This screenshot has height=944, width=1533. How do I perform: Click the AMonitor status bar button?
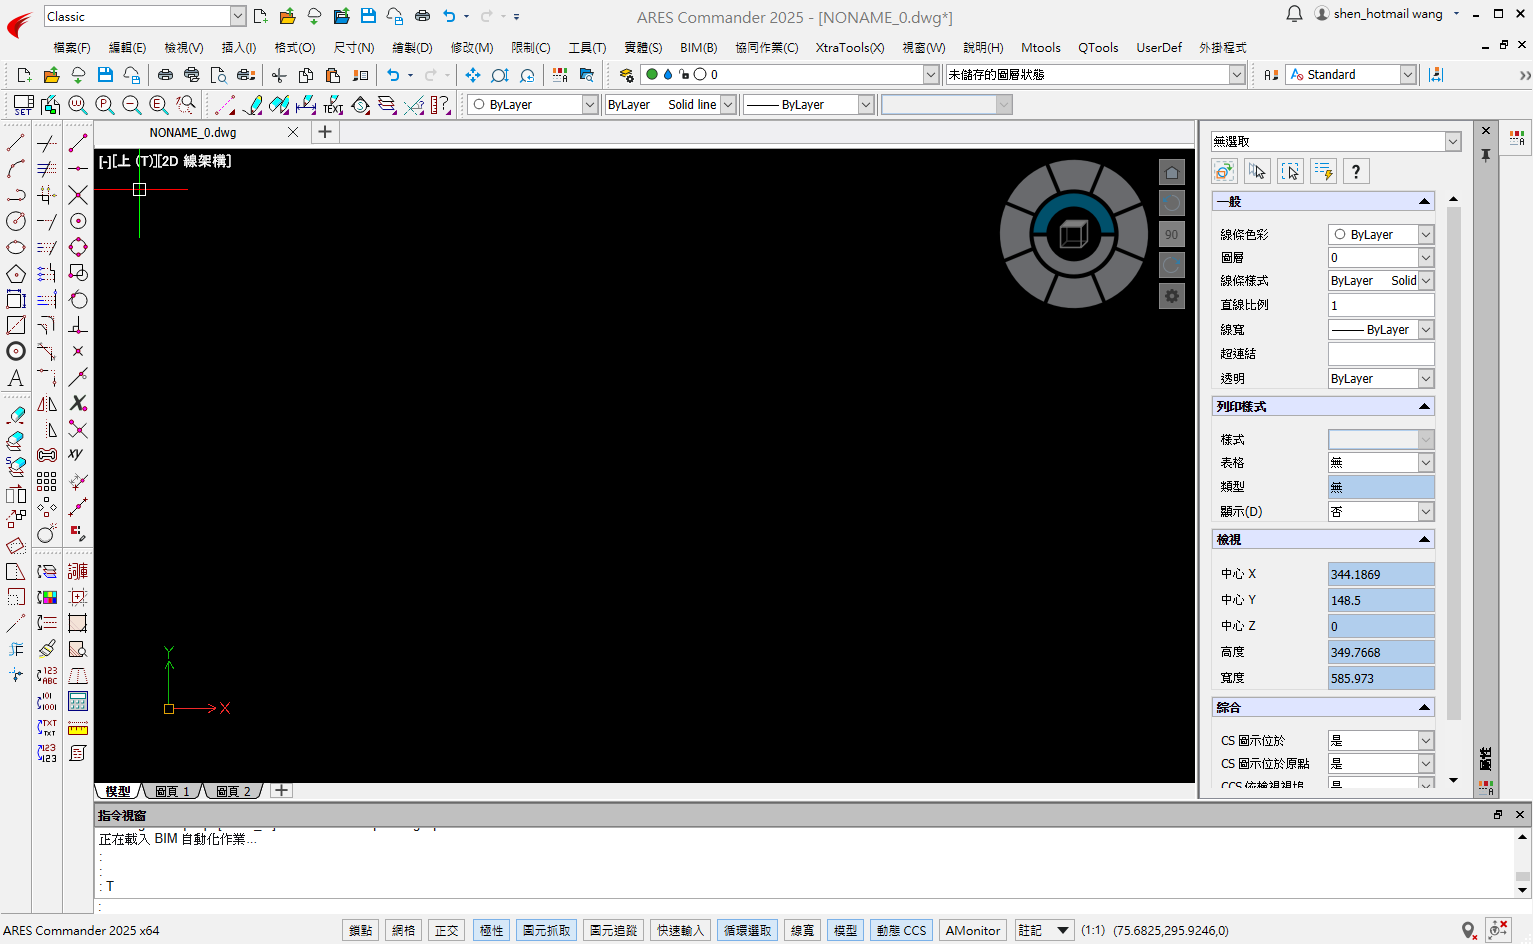pyautogui.click(x=973, y=930)
